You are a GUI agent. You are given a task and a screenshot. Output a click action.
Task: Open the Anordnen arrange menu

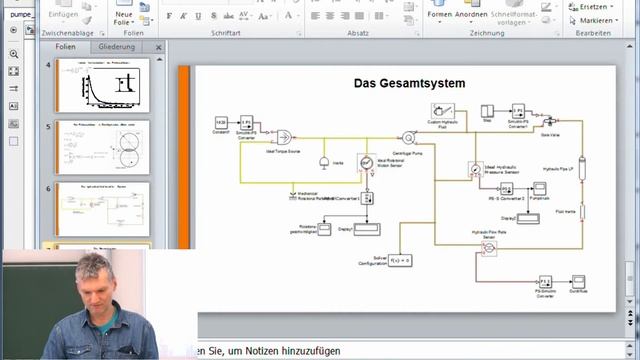coord(471,11)
